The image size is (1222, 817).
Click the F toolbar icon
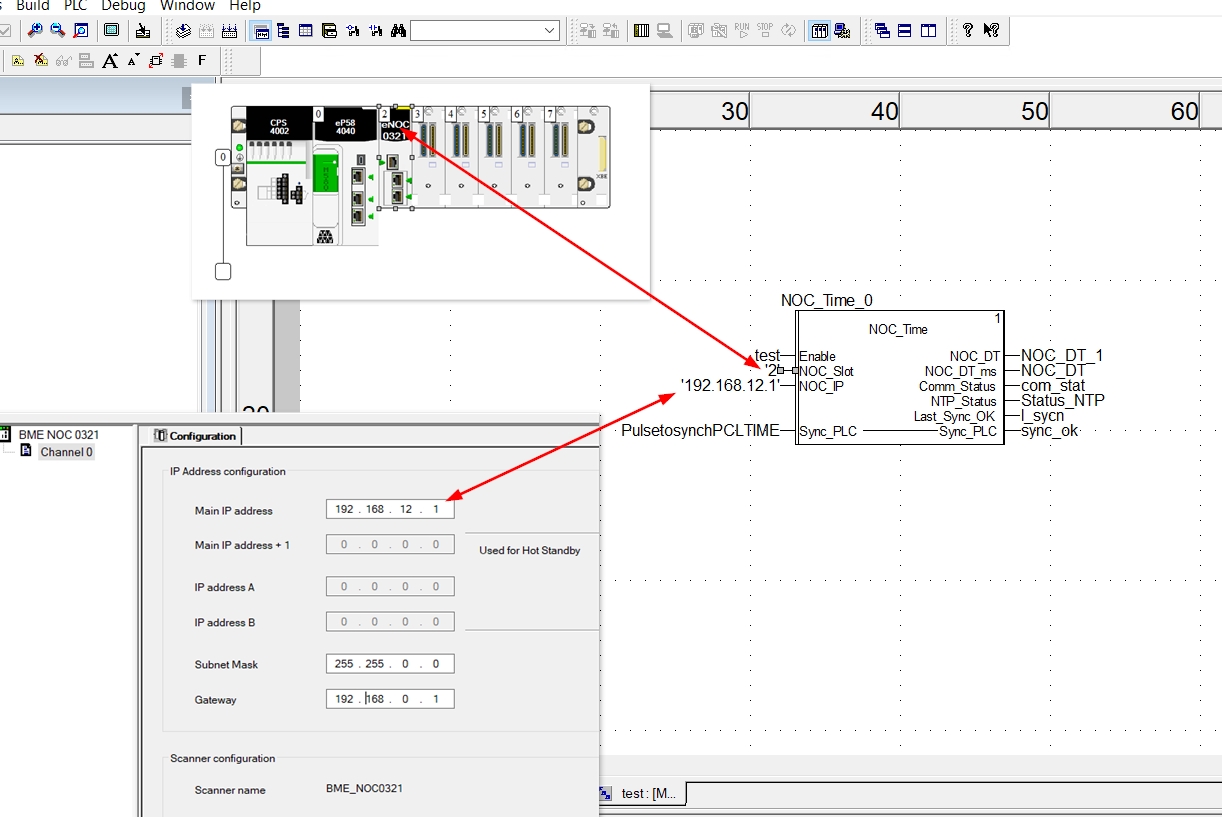click(x=202, y=60)
